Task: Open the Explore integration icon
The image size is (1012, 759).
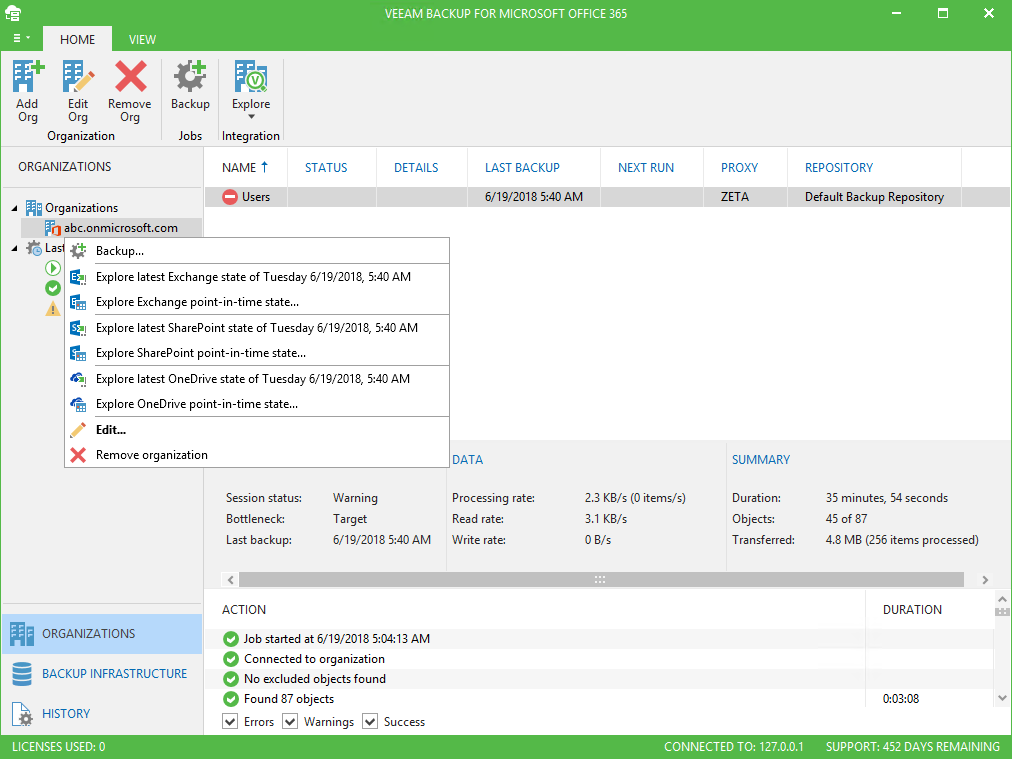Action: [251, 77]
